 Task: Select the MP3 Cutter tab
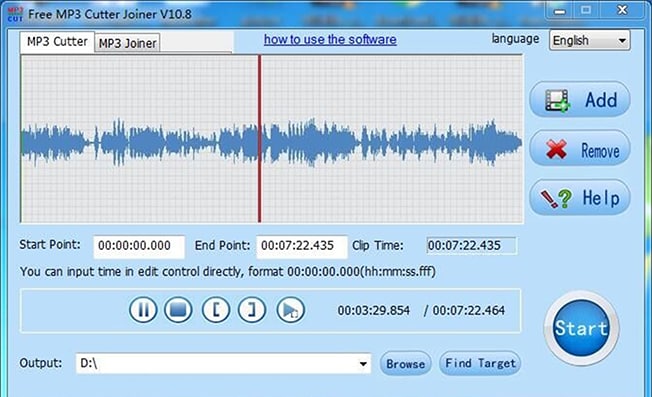point(57,42)
